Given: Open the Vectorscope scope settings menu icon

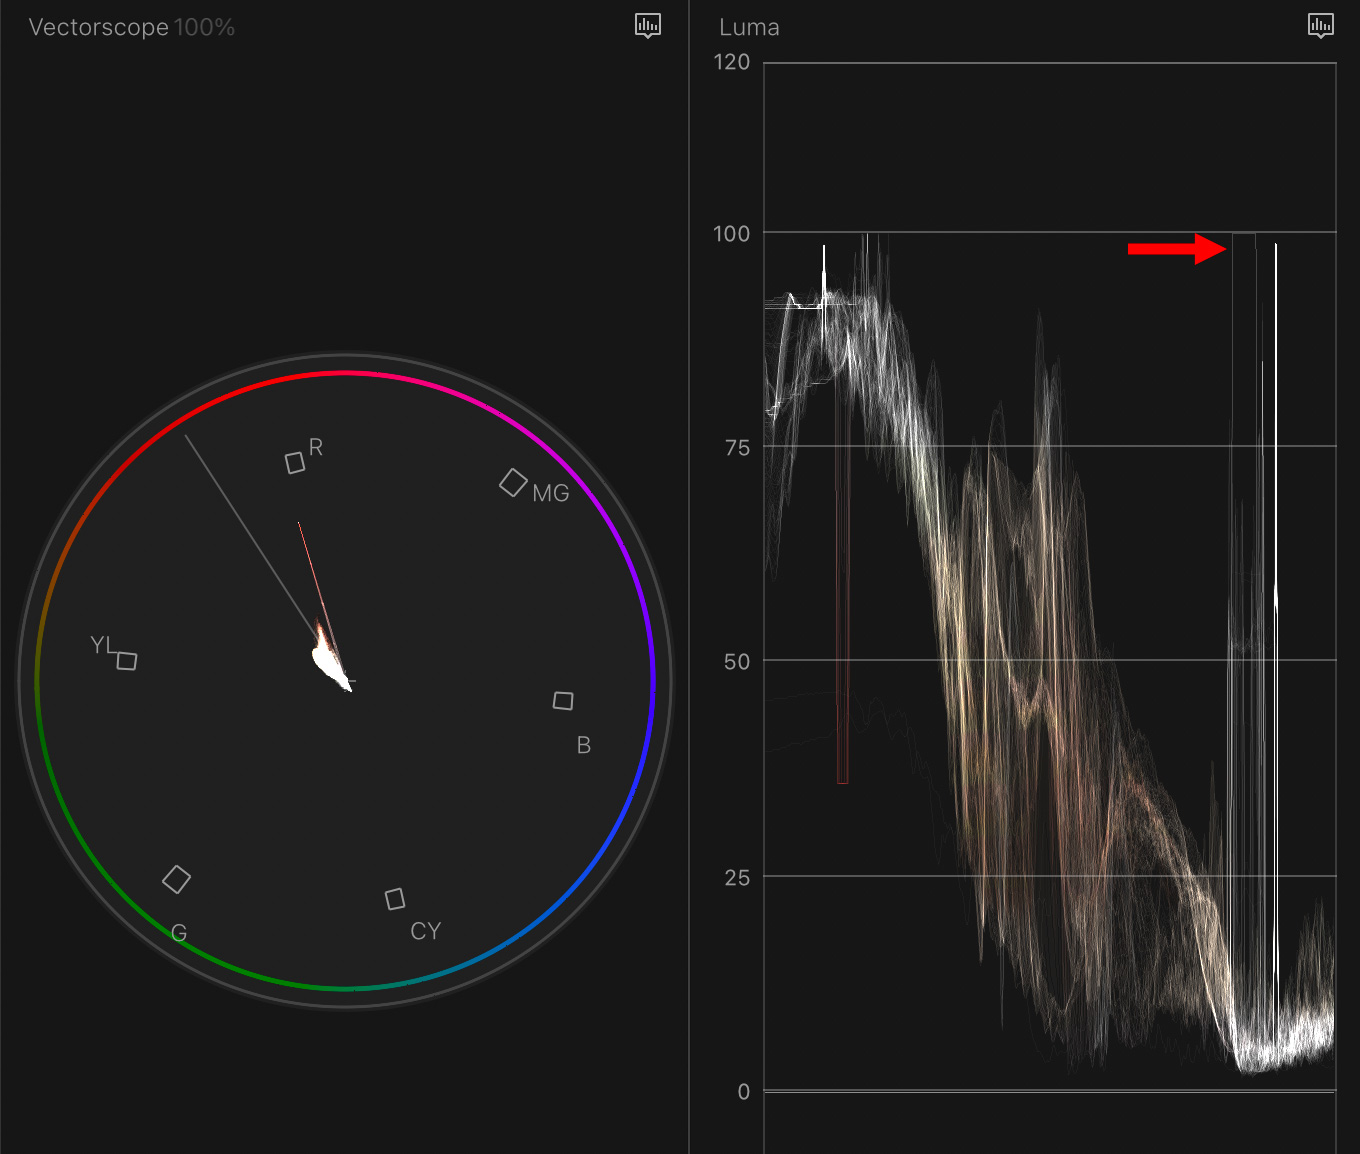Looking at the screenshot, I should [648, 26].
